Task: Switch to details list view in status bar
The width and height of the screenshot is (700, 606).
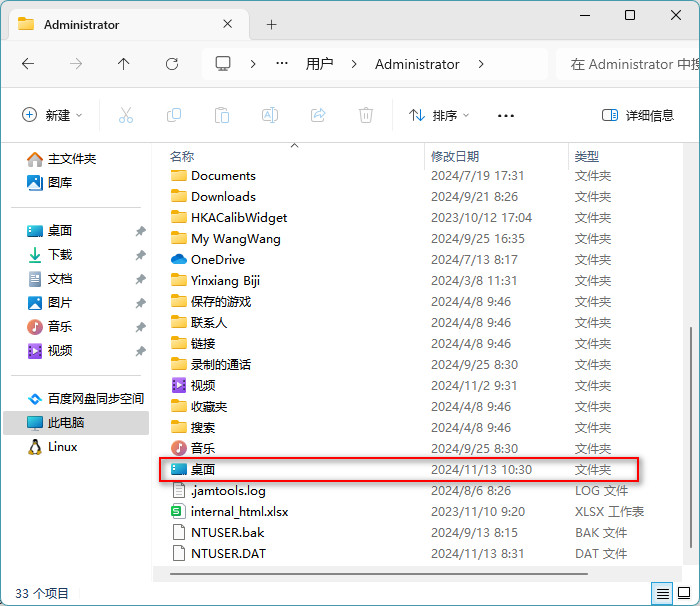Action: coord(662,593)
